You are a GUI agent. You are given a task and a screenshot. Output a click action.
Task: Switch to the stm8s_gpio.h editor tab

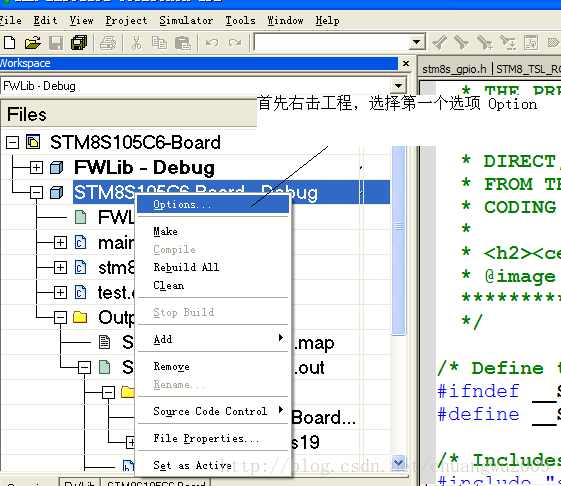coord(454,69)
